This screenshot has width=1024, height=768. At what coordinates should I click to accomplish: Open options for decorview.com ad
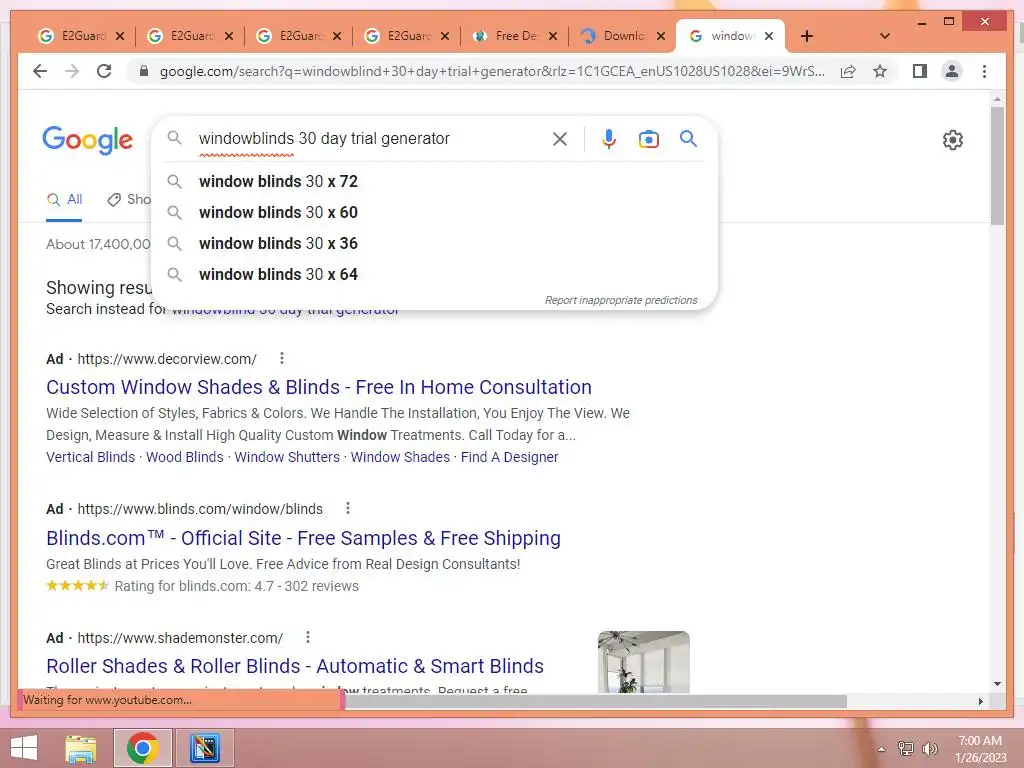click(281, 358)
